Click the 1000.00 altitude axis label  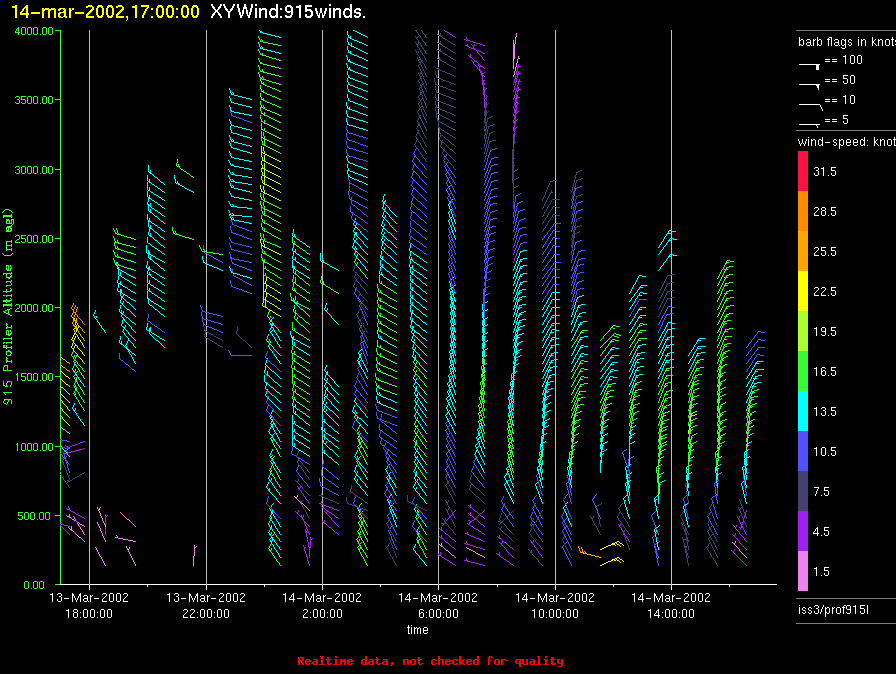click(x=34, y=447)
